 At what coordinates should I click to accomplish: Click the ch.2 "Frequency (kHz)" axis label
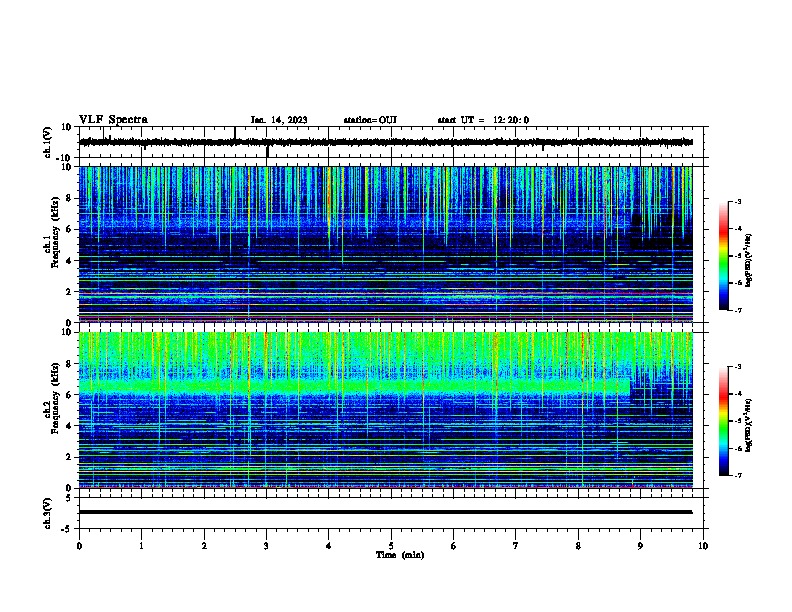pos(55,398)
